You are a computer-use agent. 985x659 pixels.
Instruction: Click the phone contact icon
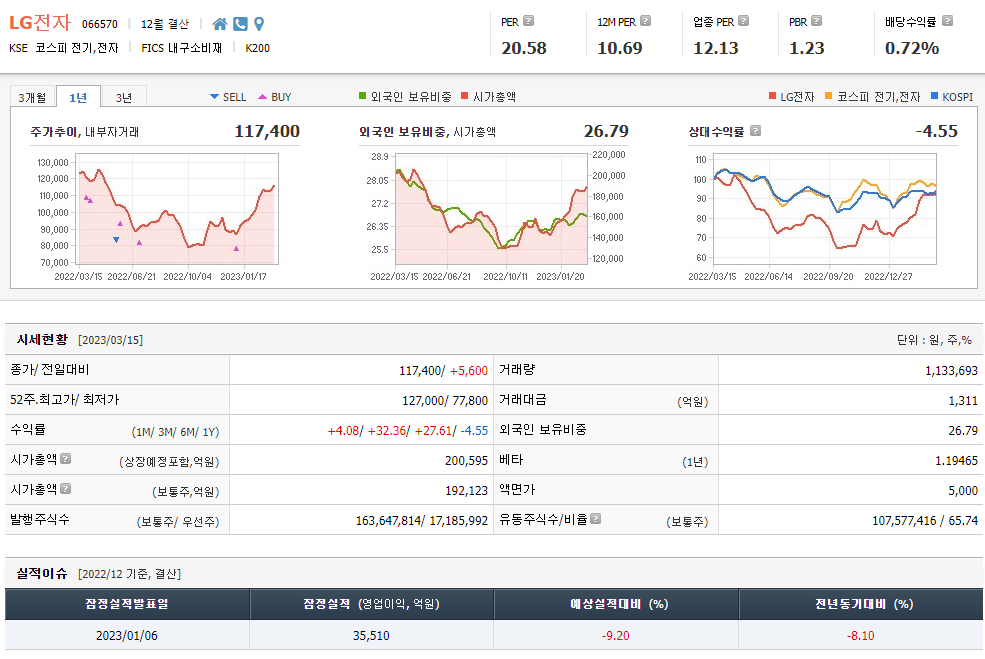pos(240,24)
